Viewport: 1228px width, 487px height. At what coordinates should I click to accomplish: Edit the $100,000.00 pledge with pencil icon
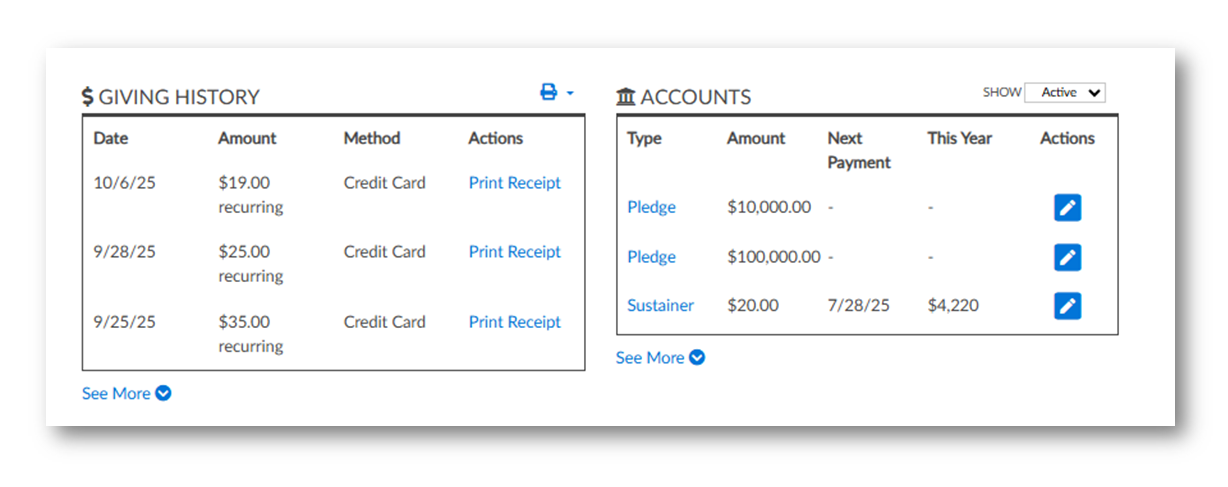1068,257
